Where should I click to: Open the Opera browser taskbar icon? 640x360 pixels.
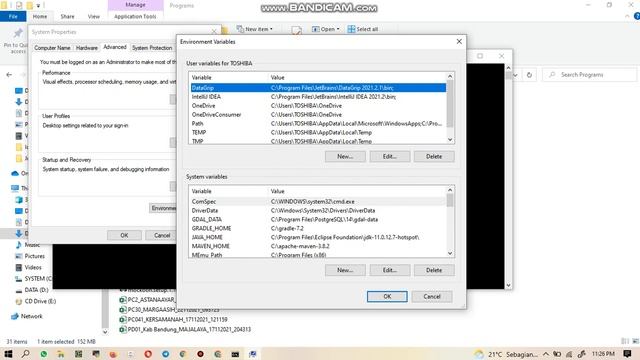(148, 354)
